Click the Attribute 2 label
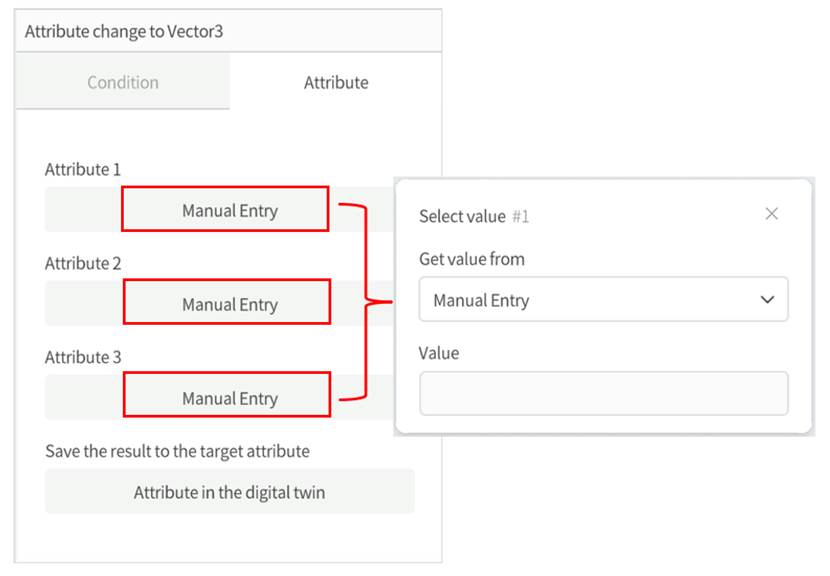Image resolution: width=830 pixels, height=576 pixels. [x=83, y=264]
